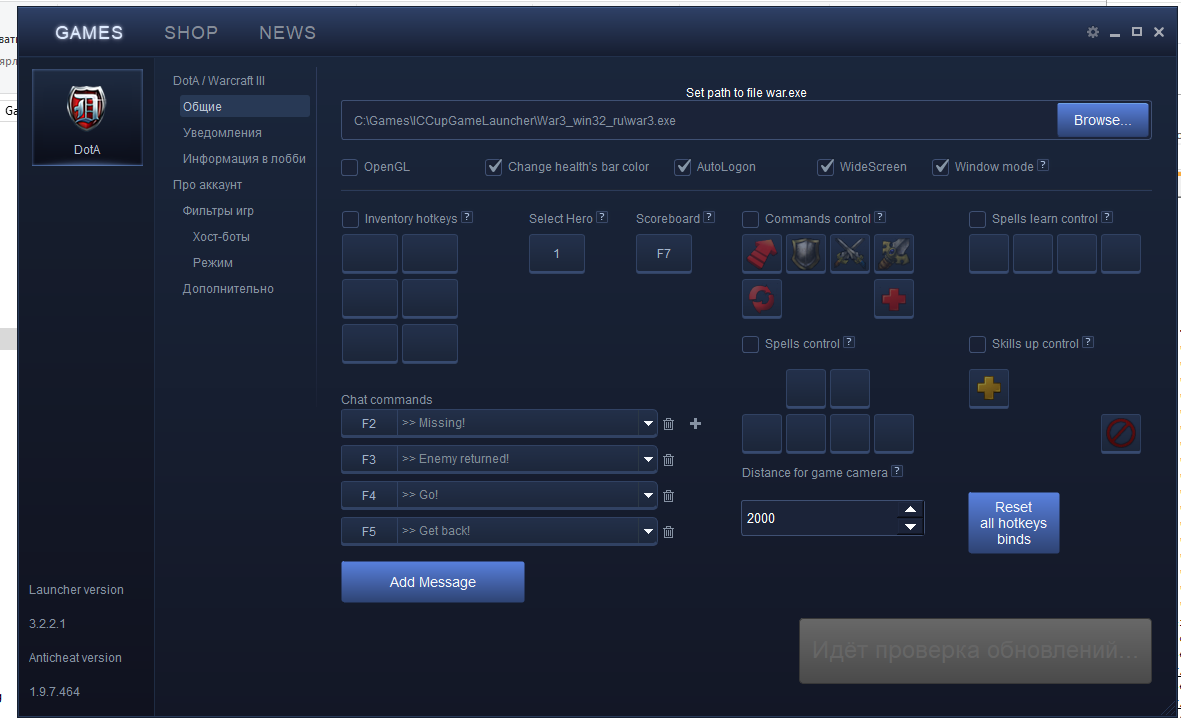Open Про аккаунт section
The height and width of the screenshot is (718, 1181).
click(x=207, y=185)
